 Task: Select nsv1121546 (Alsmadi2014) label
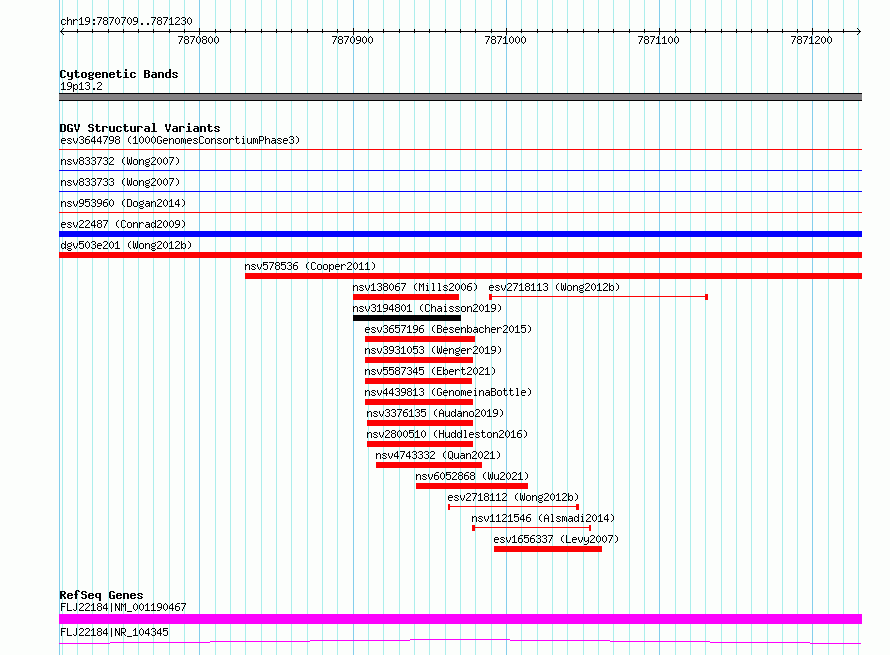click(543, 518)
